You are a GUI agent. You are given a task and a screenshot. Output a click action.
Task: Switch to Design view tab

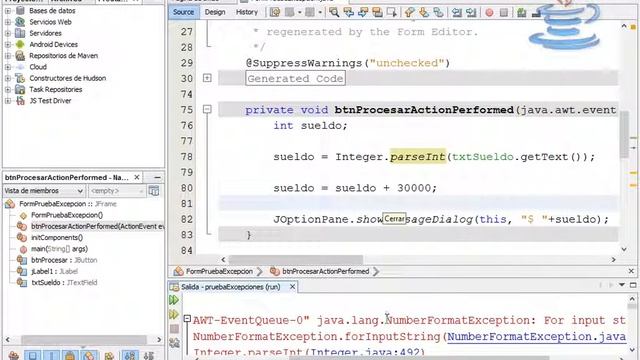tap(215, 12)
